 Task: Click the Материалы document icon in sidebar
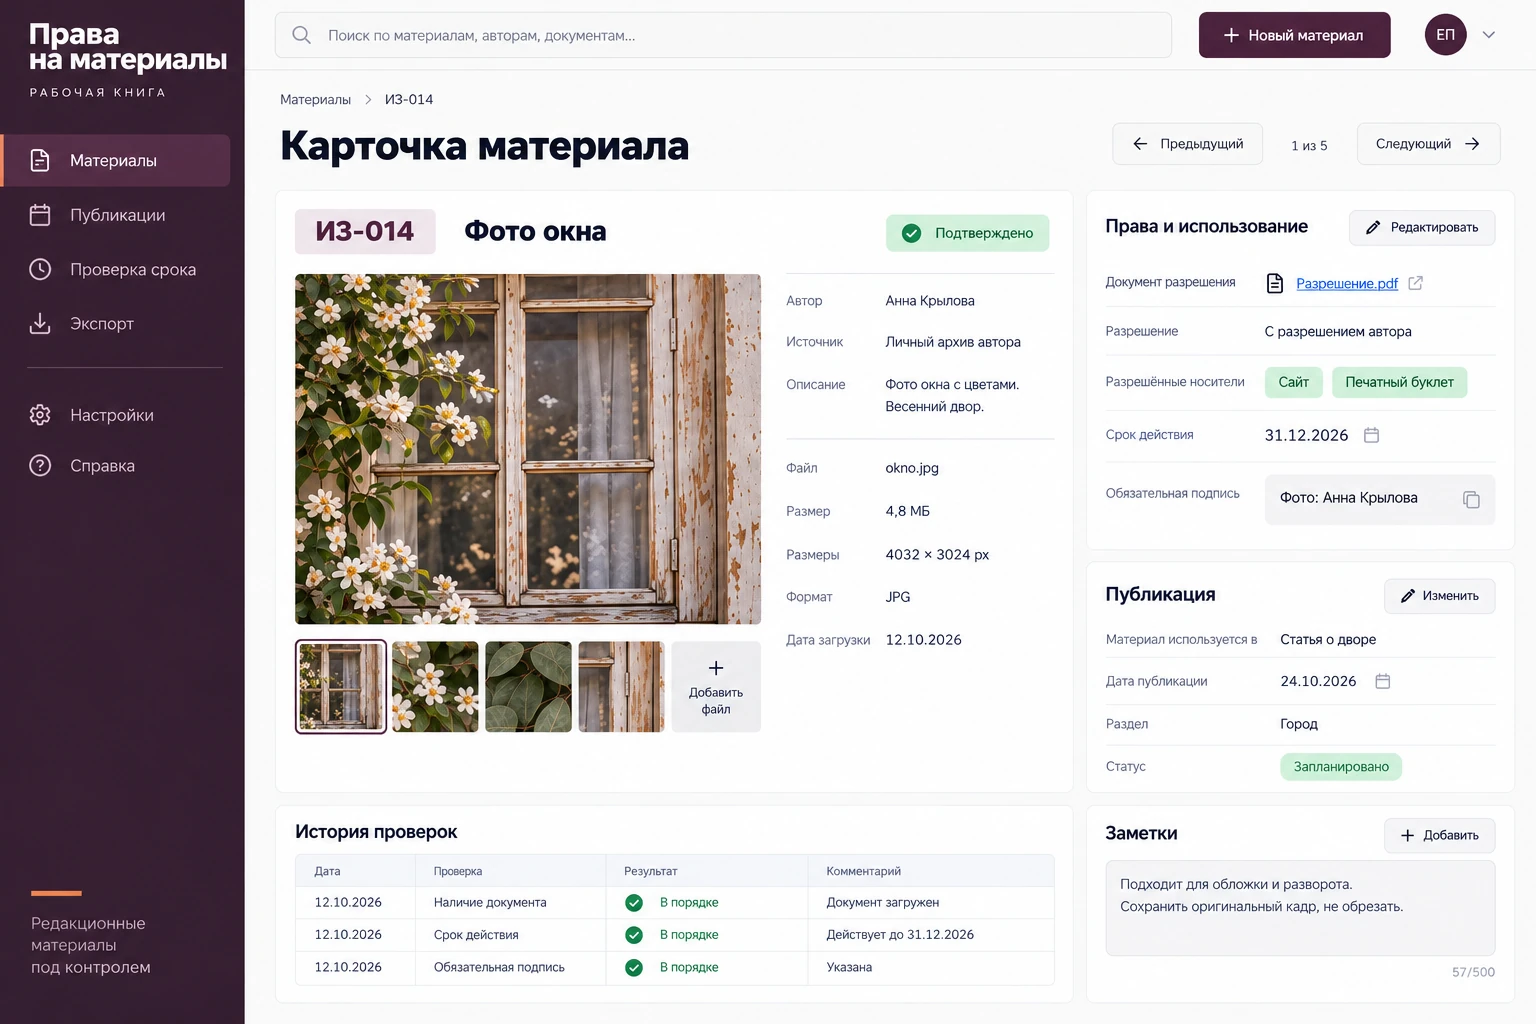(40, 160)
